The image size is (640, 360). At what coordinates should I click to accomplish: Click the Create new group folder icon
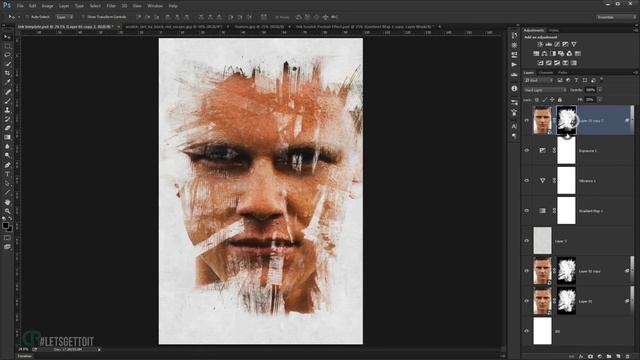click(609, 356)
